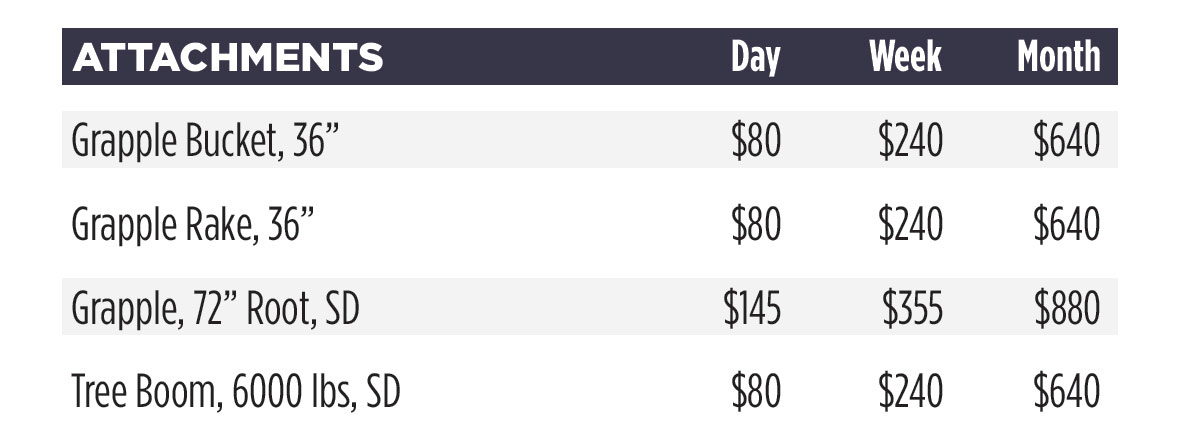Select the $145 day rate

752,309
